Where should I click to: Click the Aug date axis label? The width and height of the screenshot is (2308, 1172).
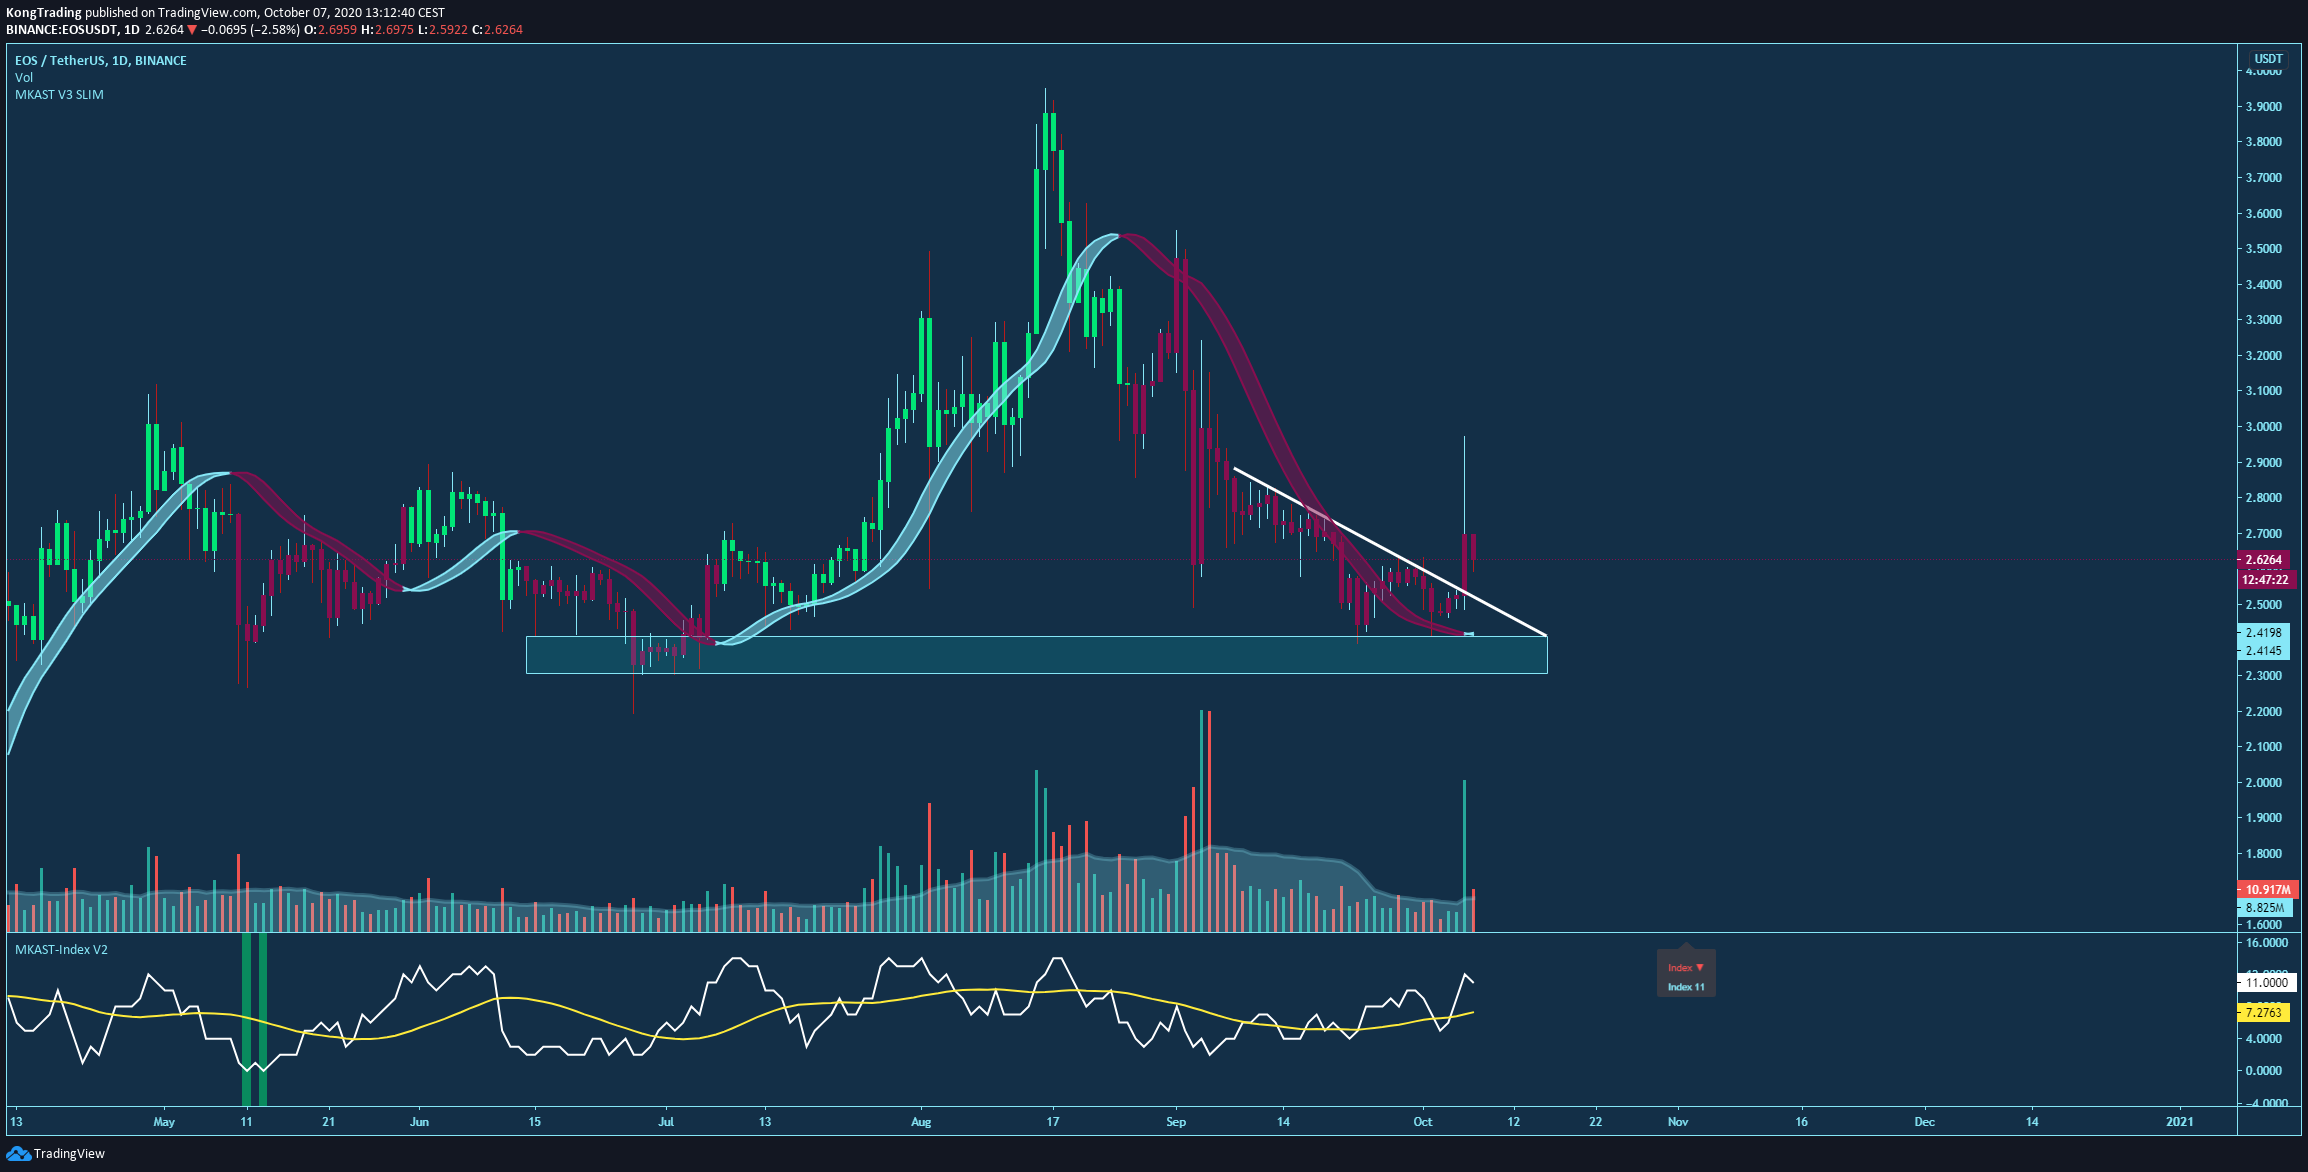pos(921,1122)
